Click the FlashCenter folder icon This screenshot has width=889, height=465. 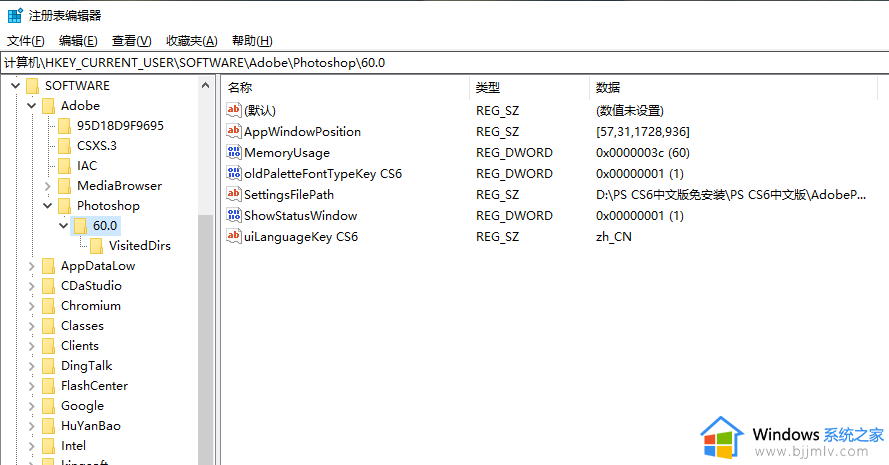(48, 386)
